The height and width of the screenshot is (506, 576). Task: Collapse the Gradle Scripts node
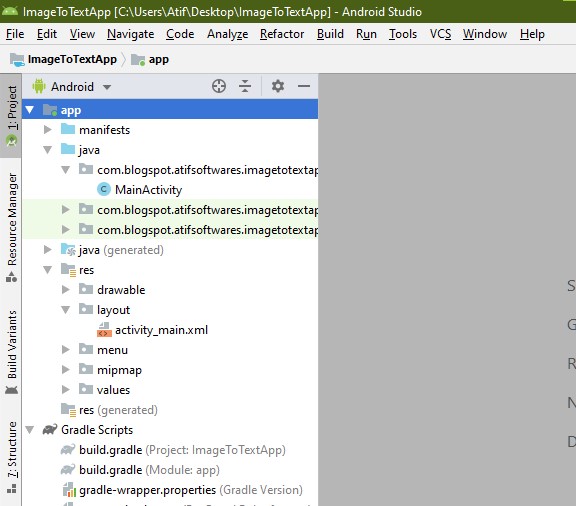point(30,430)
